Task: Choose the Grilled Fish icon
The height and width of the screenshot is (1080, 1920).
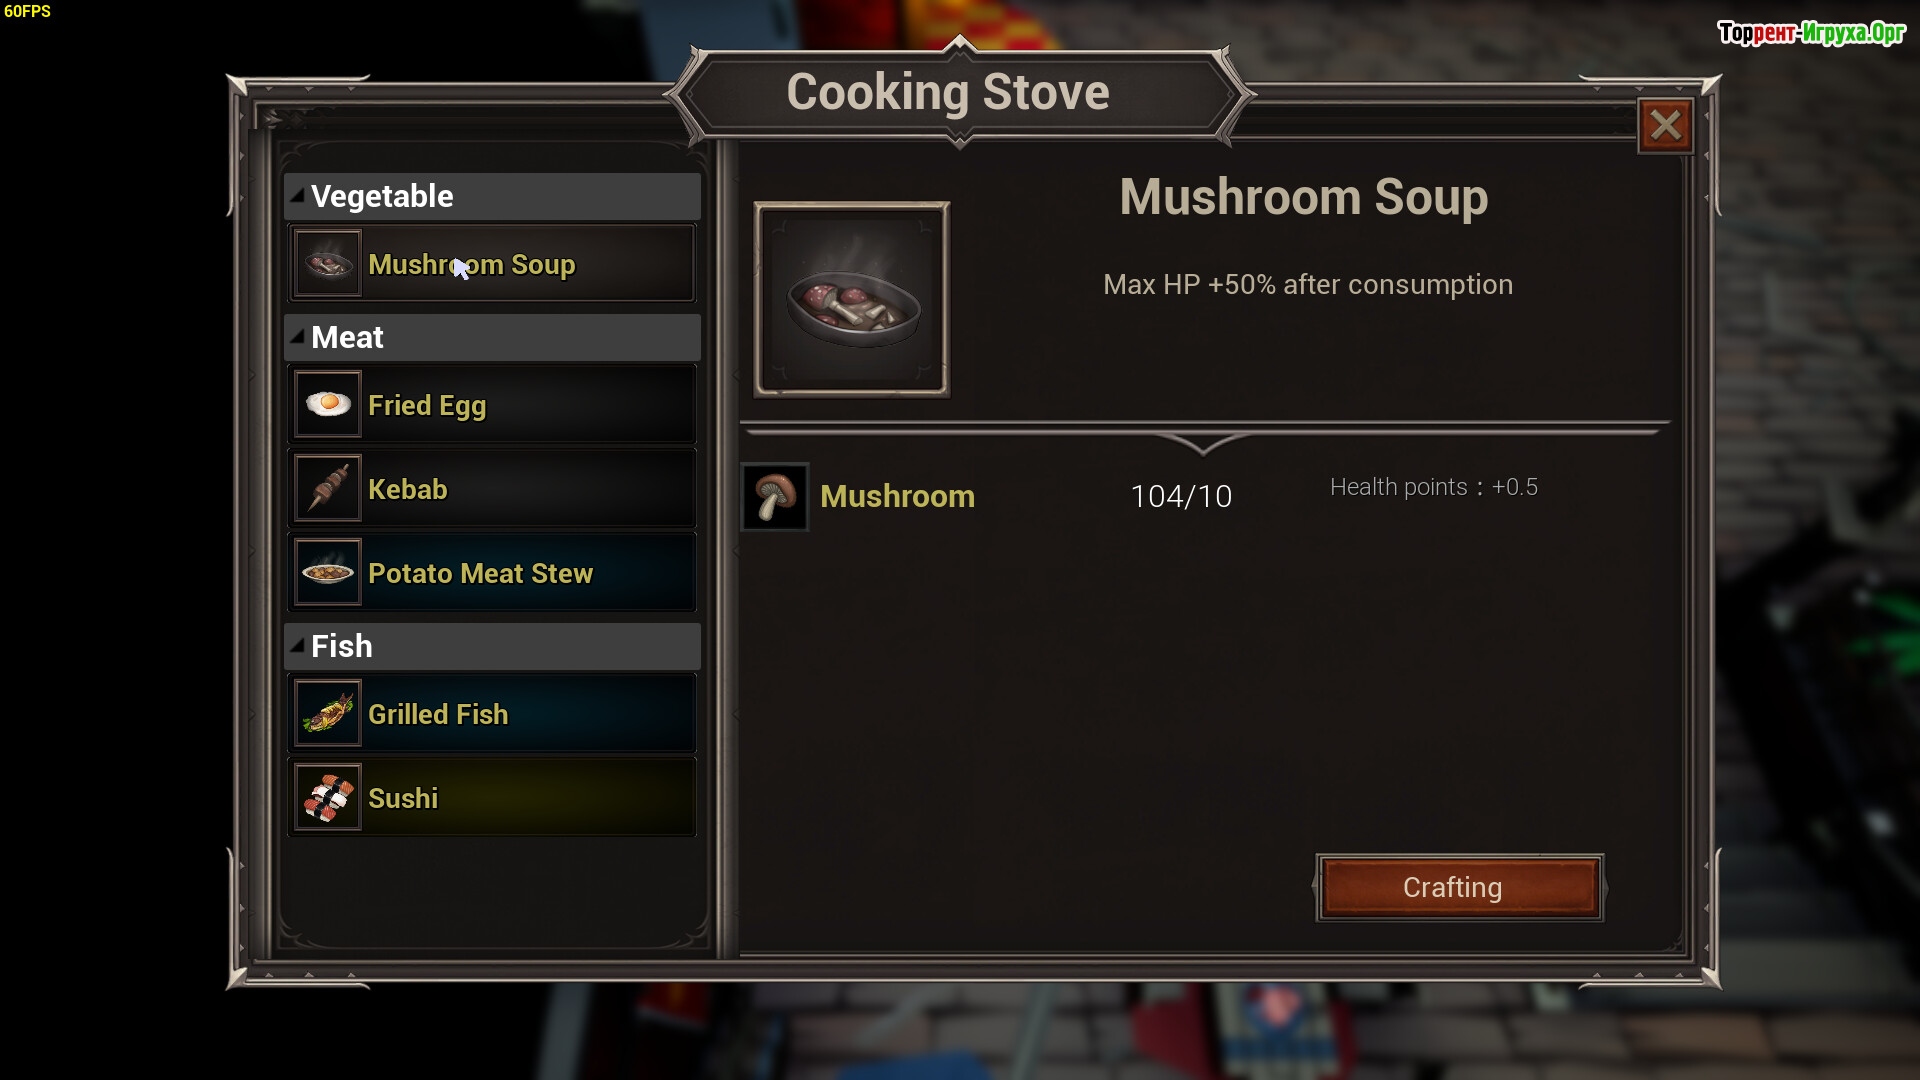Action: tap(328, 713)
